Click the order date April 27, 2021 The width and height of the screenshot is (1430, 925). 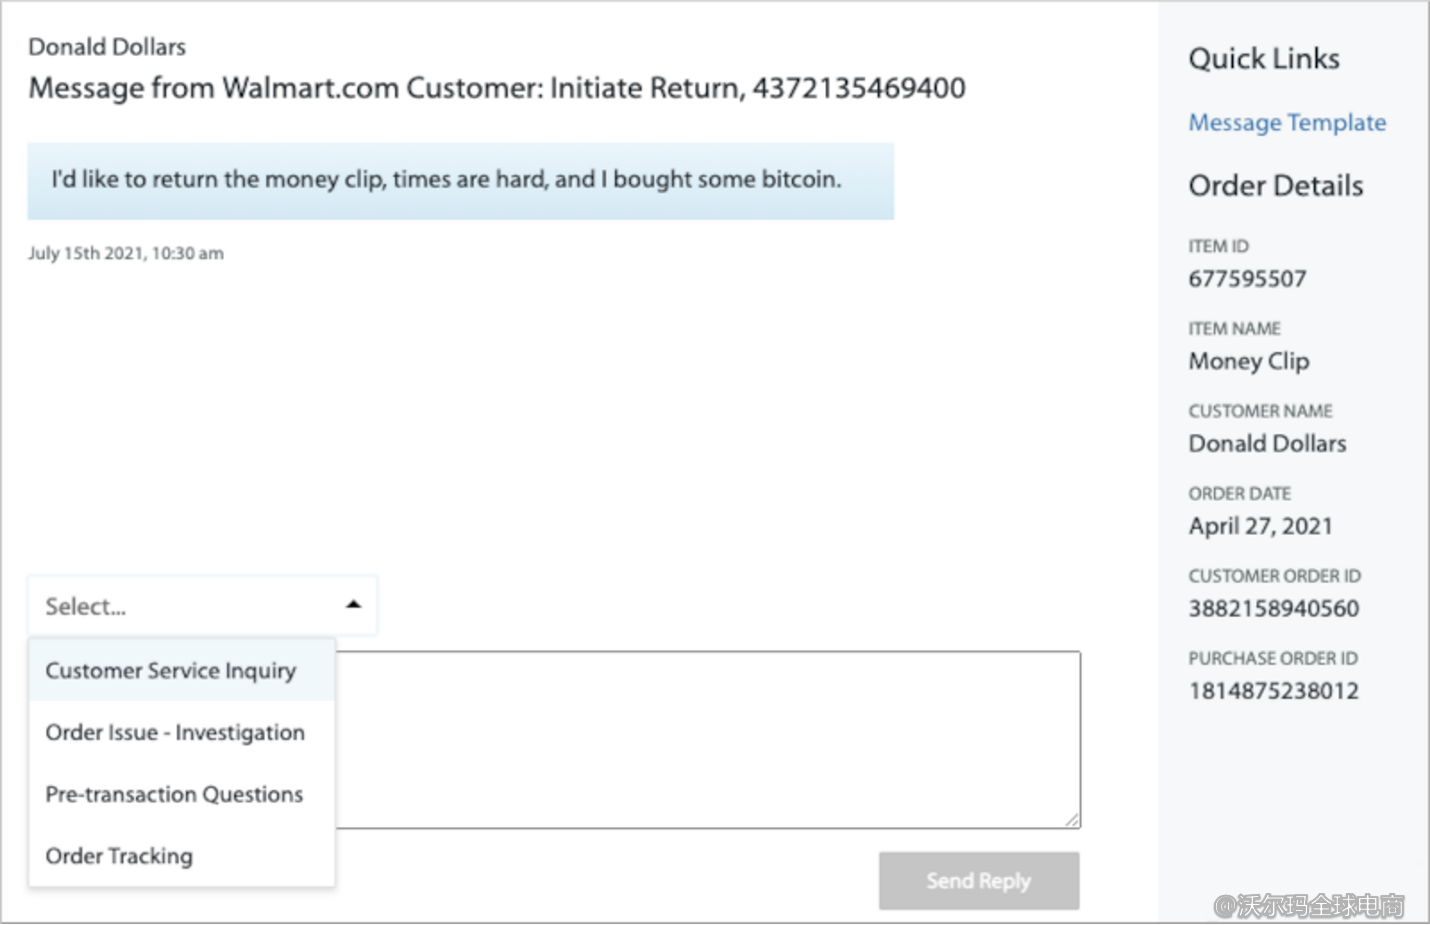1260,526
